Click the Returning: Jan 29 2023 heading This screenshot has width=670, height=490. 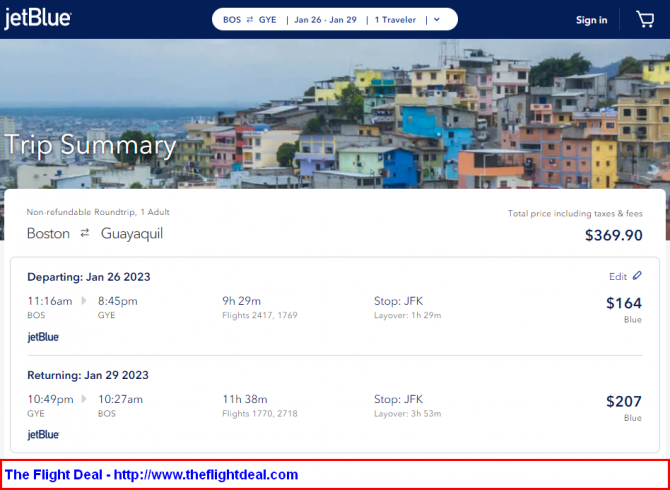click(x=88, y=375)
